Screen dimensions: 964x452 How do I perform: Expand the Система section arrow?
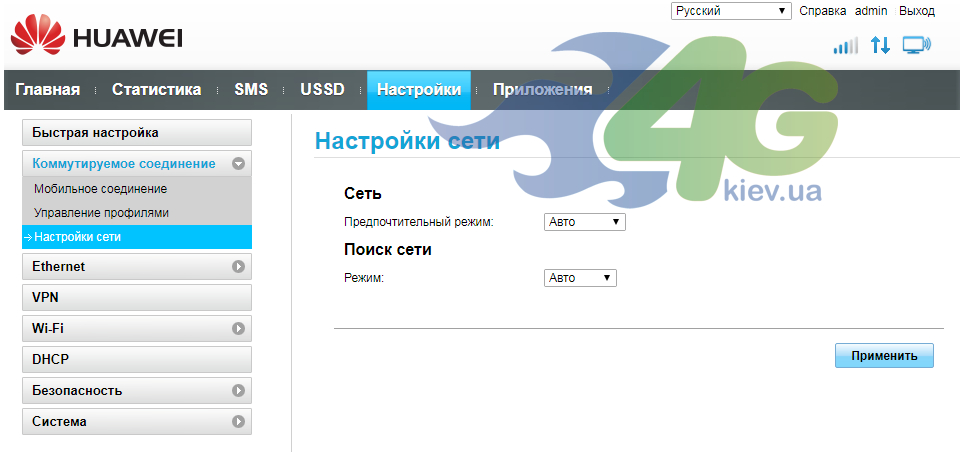[238, 422]
